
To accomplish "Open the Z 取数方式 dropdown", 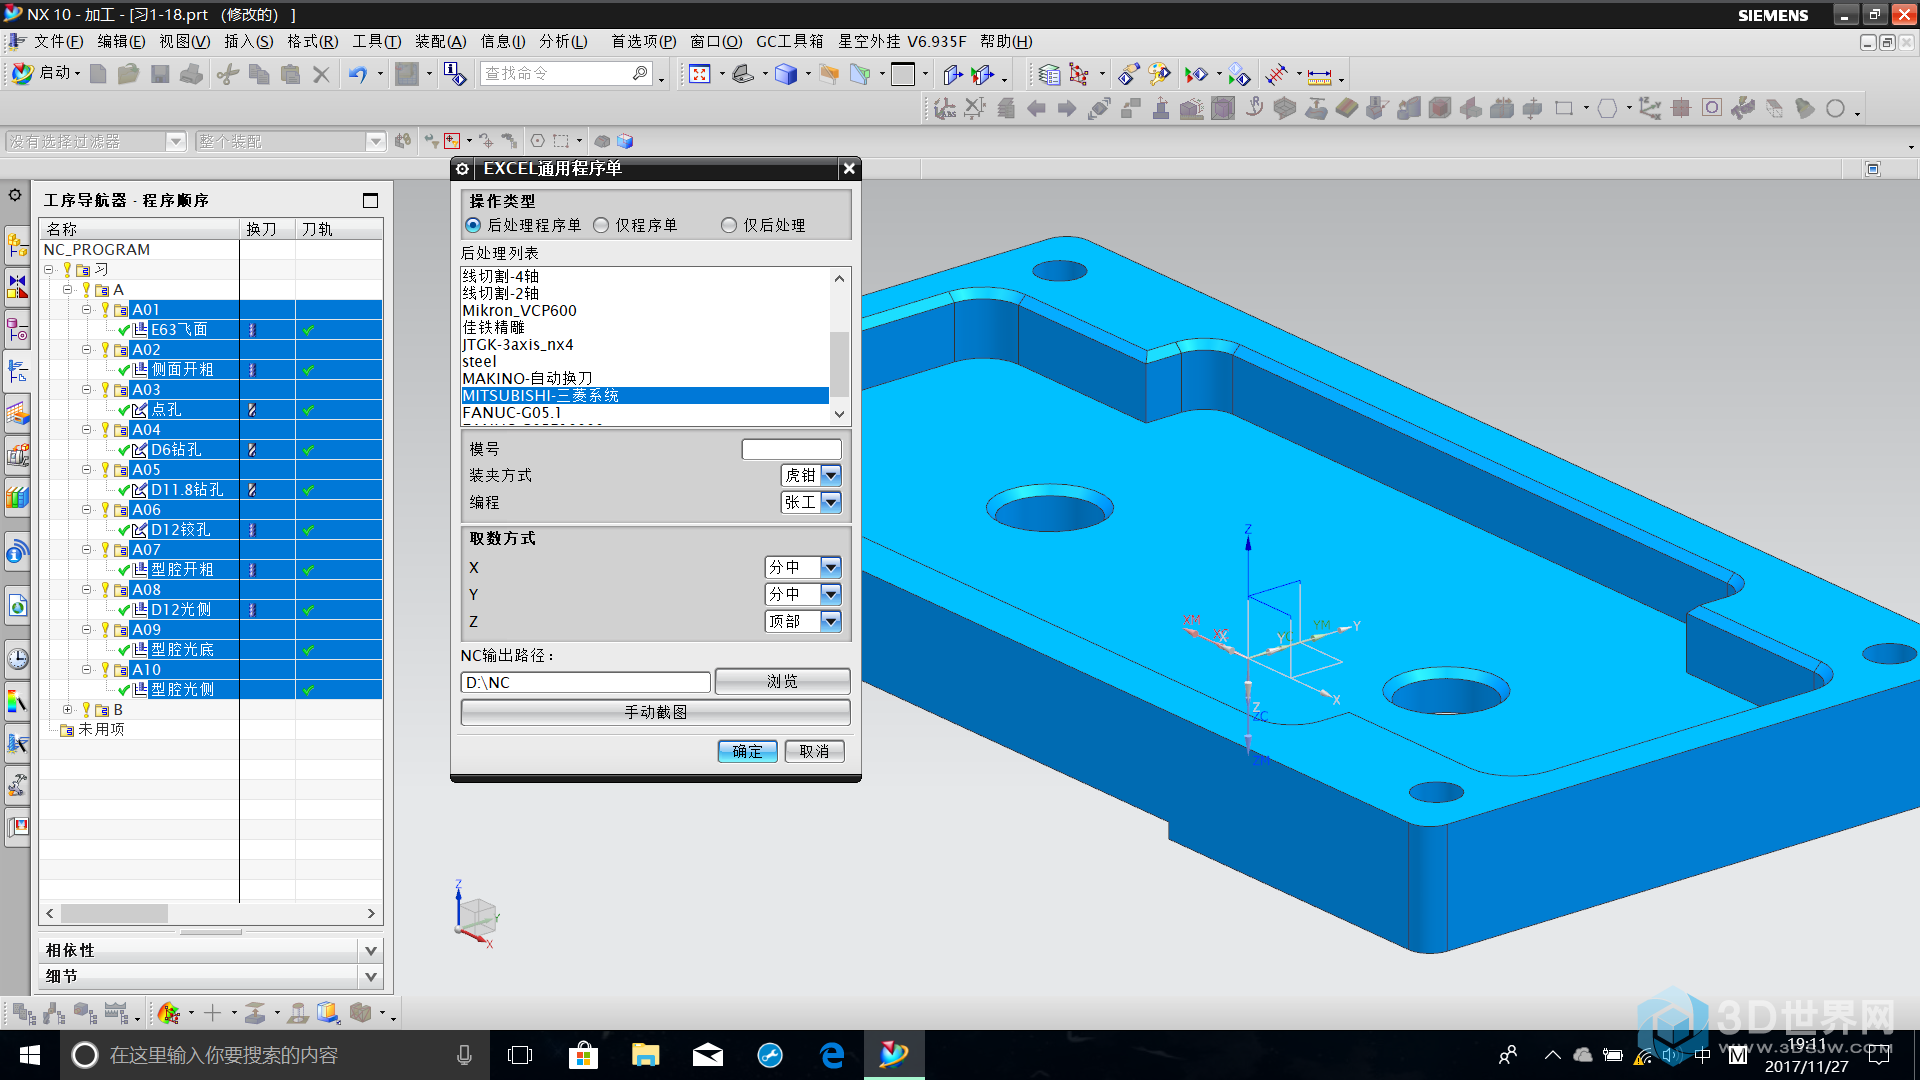I will point(830,621).
